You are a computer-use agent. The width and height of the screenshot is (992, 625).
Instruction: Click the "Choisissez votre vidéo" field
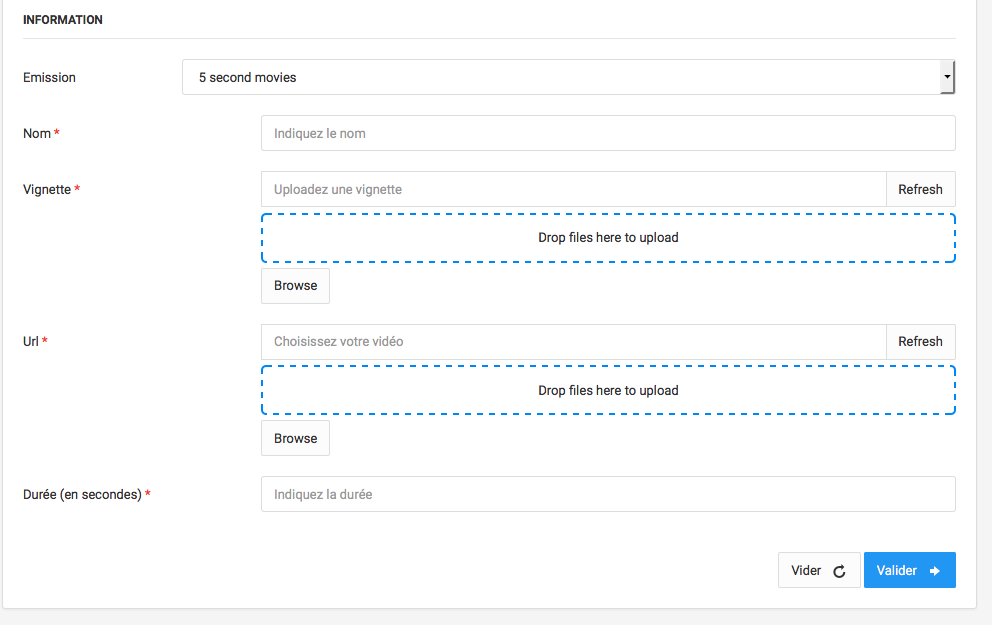point(573,342)
